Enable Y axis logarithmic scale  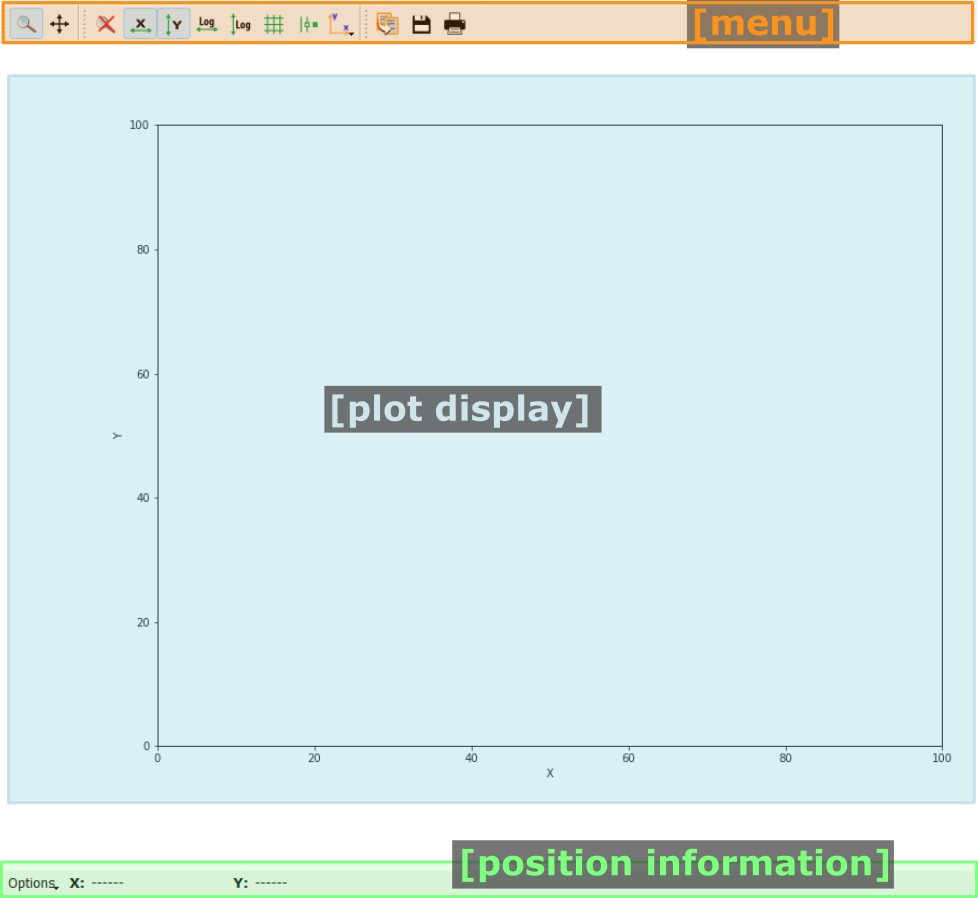[x=240, y=24]
